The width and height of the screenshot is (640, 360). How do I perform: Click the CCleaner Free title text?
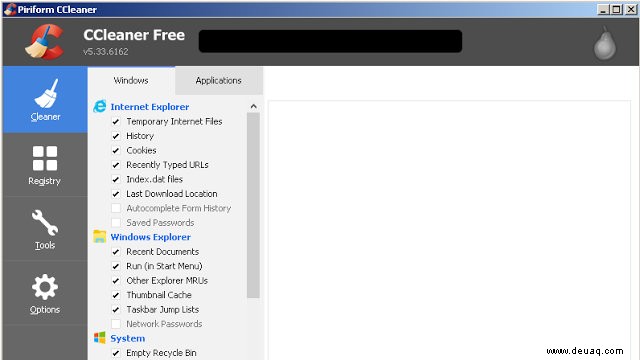click(134, 35)
